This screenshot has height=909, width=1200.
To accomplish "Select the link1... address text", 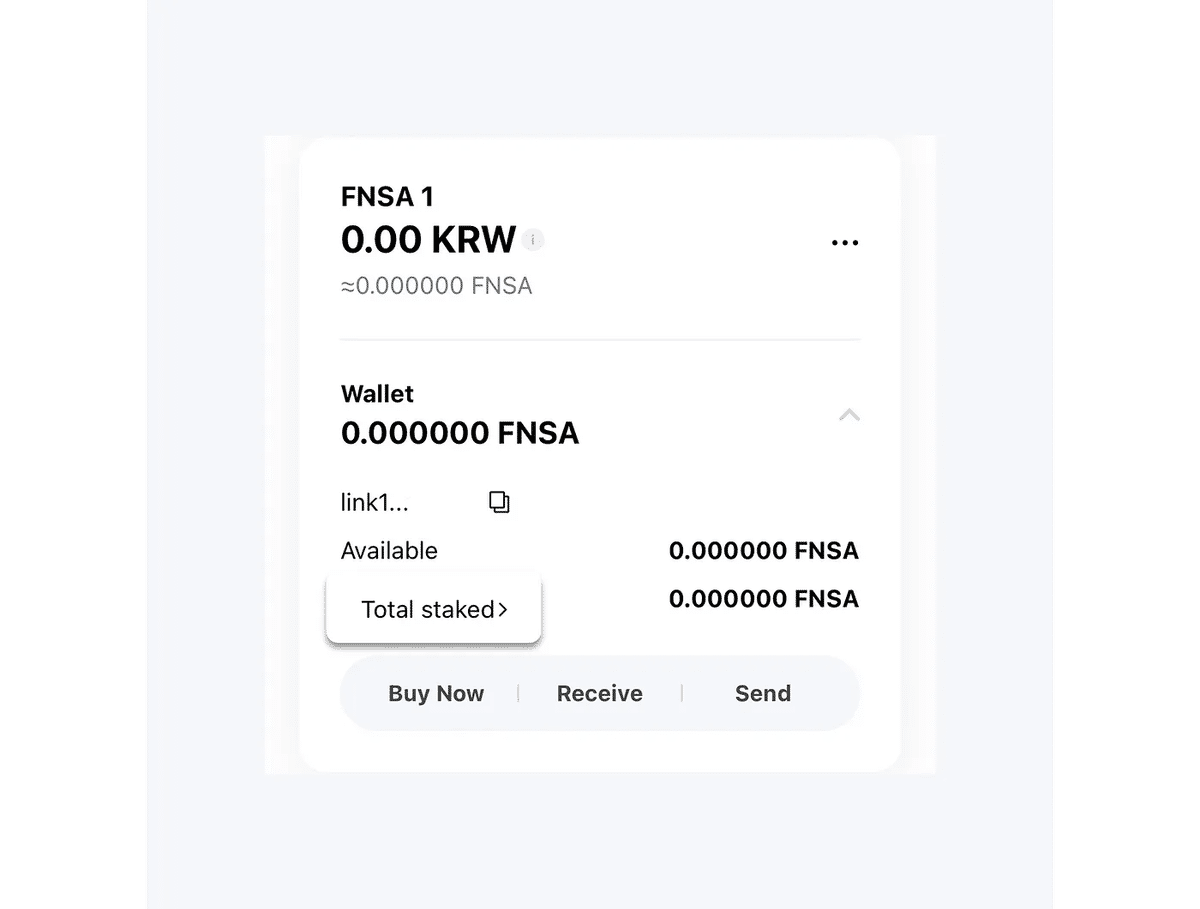I will tap(375, 502).
